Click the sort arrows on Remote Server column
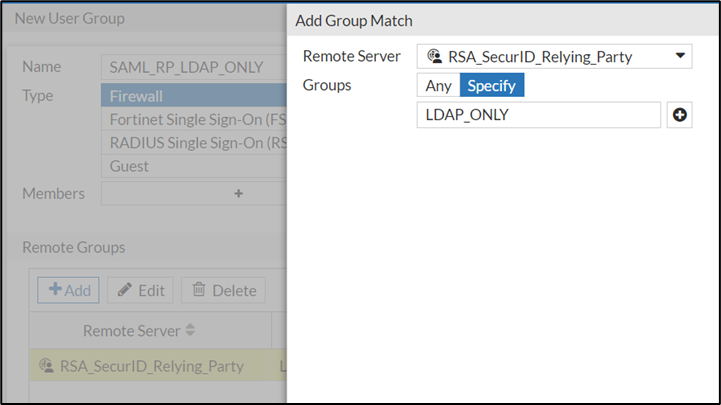This screenshot has width=721, height=405. click(190, 331)
